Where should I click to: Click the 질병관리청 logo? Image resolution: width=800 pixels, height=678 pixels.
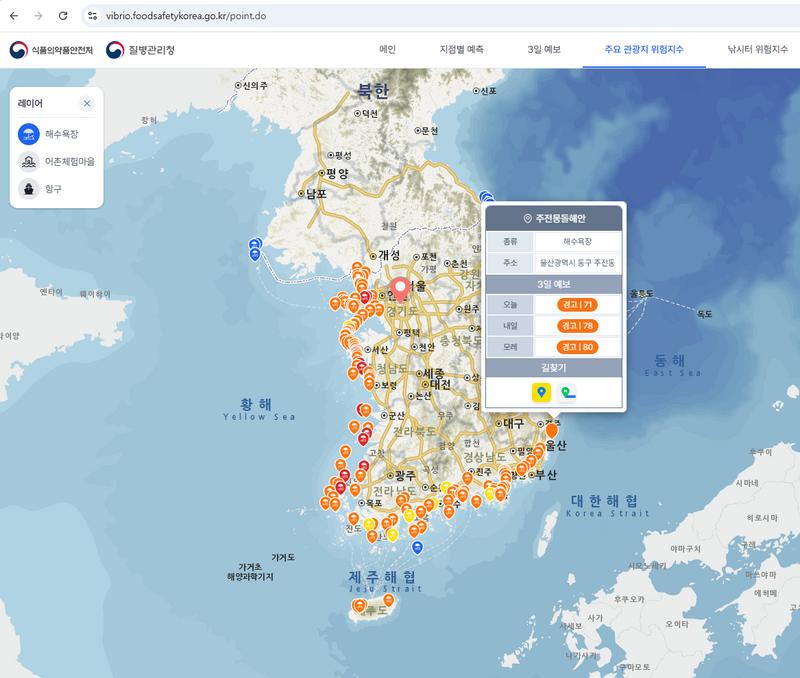140,49
